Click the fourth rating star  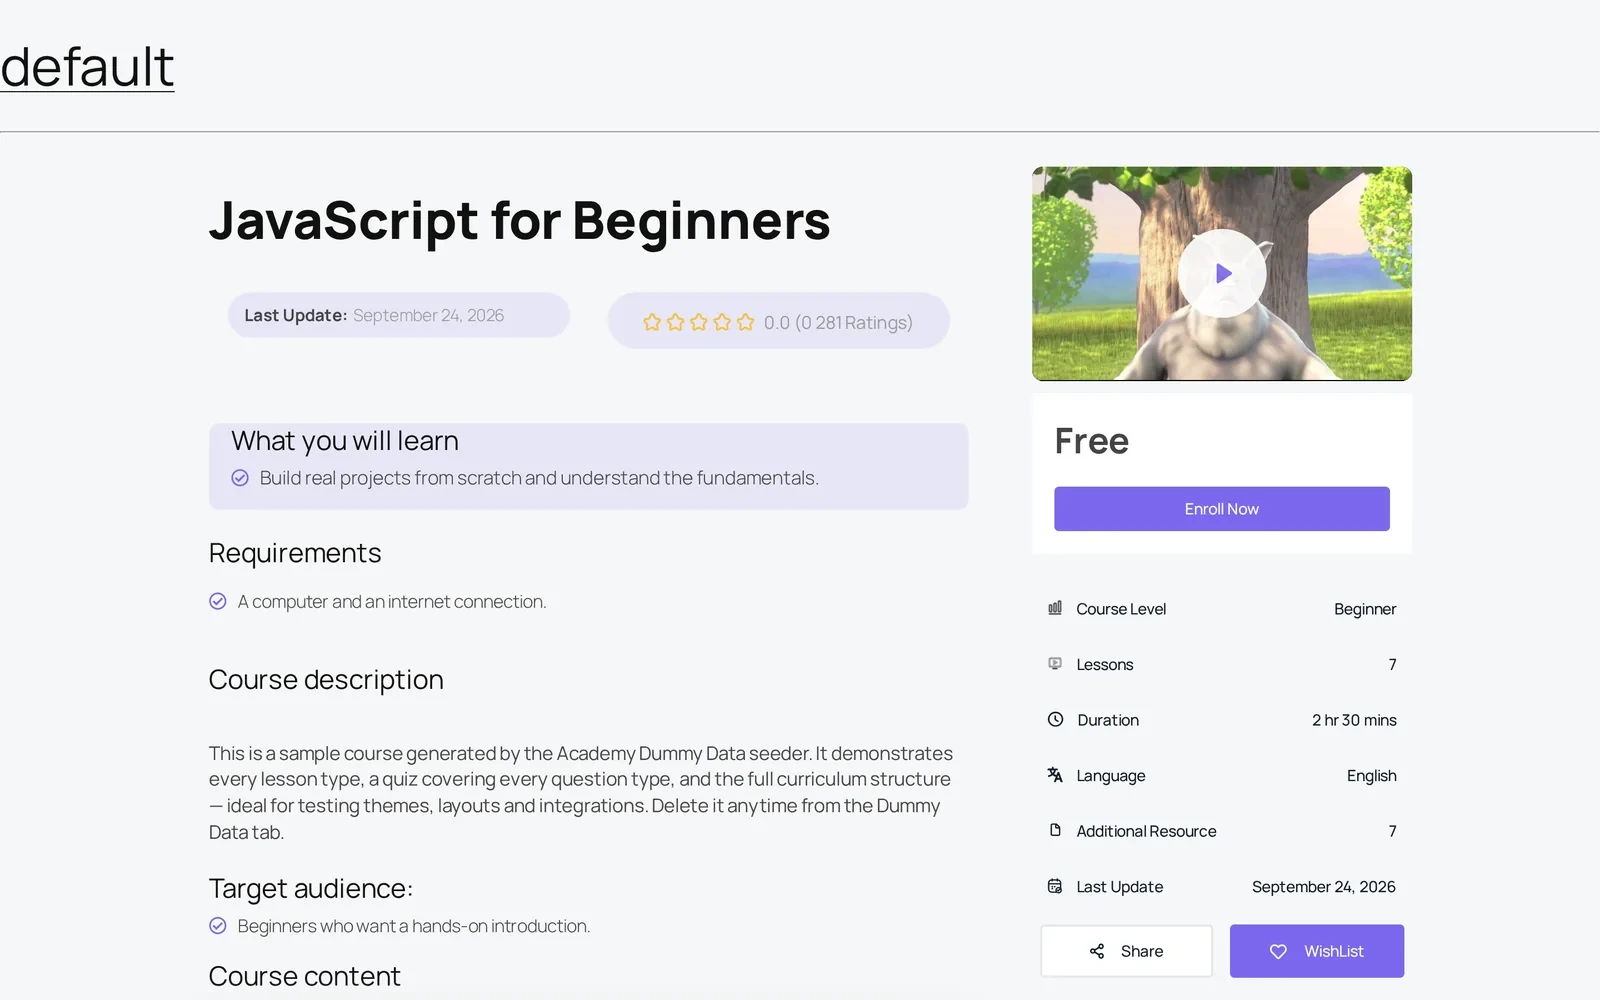[722, 322]
